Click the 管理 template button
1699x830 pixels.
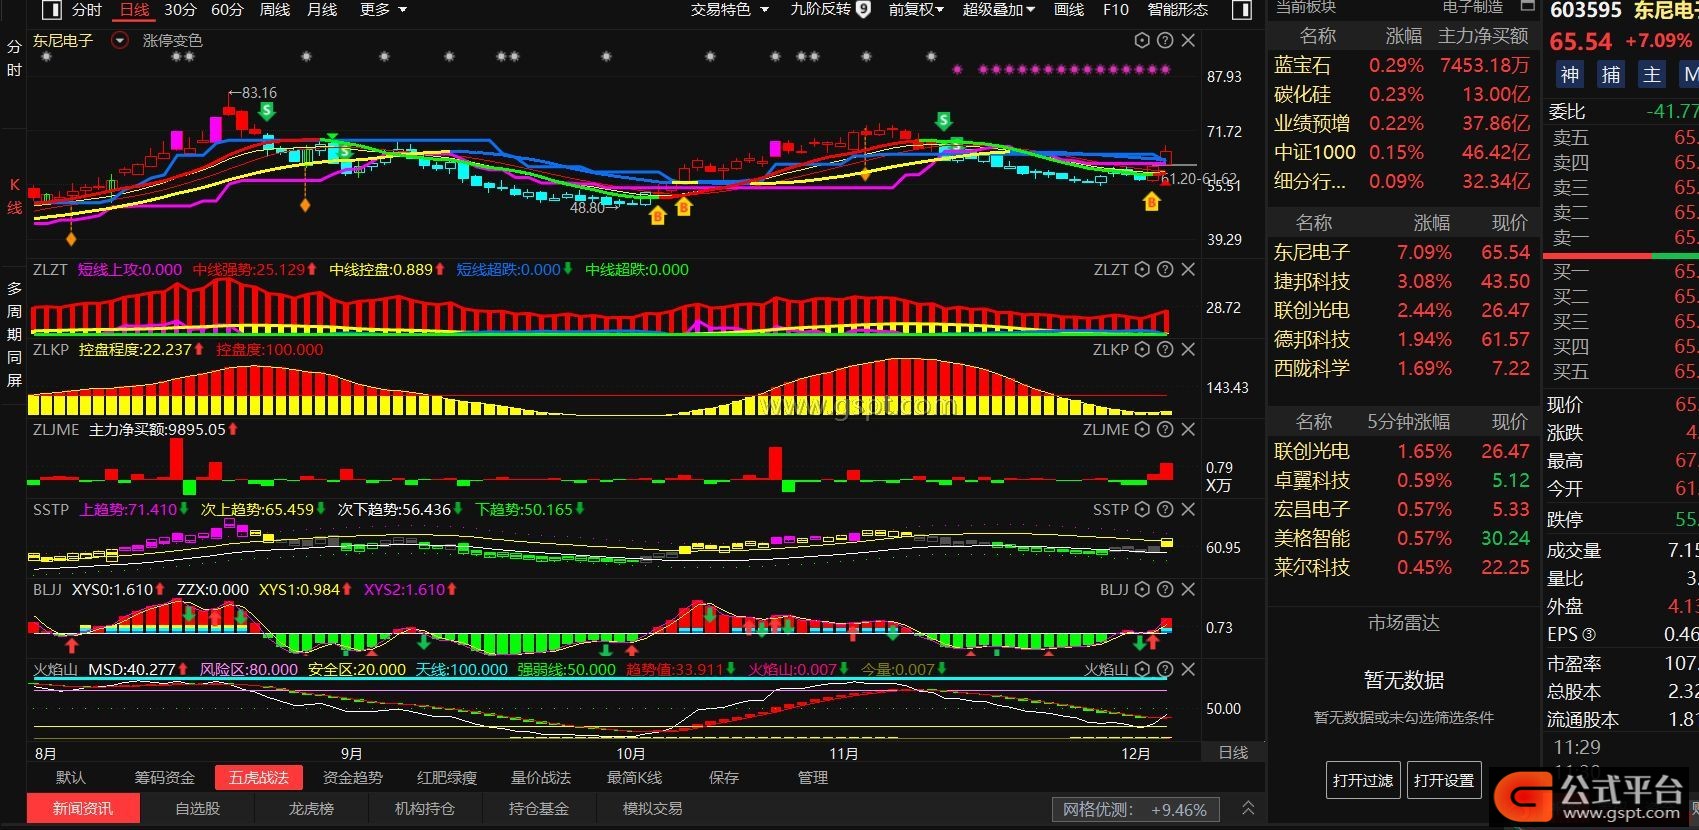click(x=813, y=777)
